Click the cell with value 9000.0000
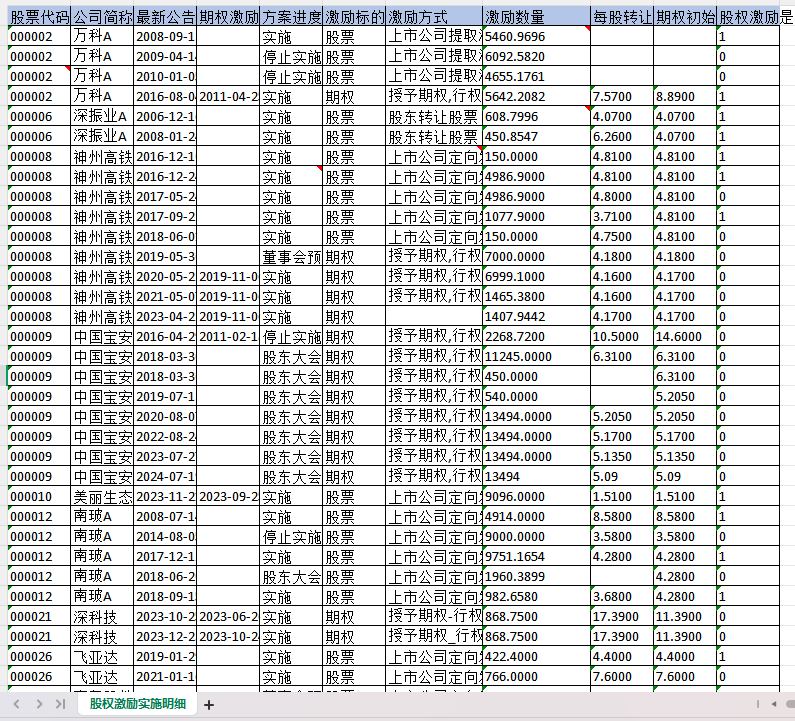Screen dimensions: 795x721 click(536, 536)
